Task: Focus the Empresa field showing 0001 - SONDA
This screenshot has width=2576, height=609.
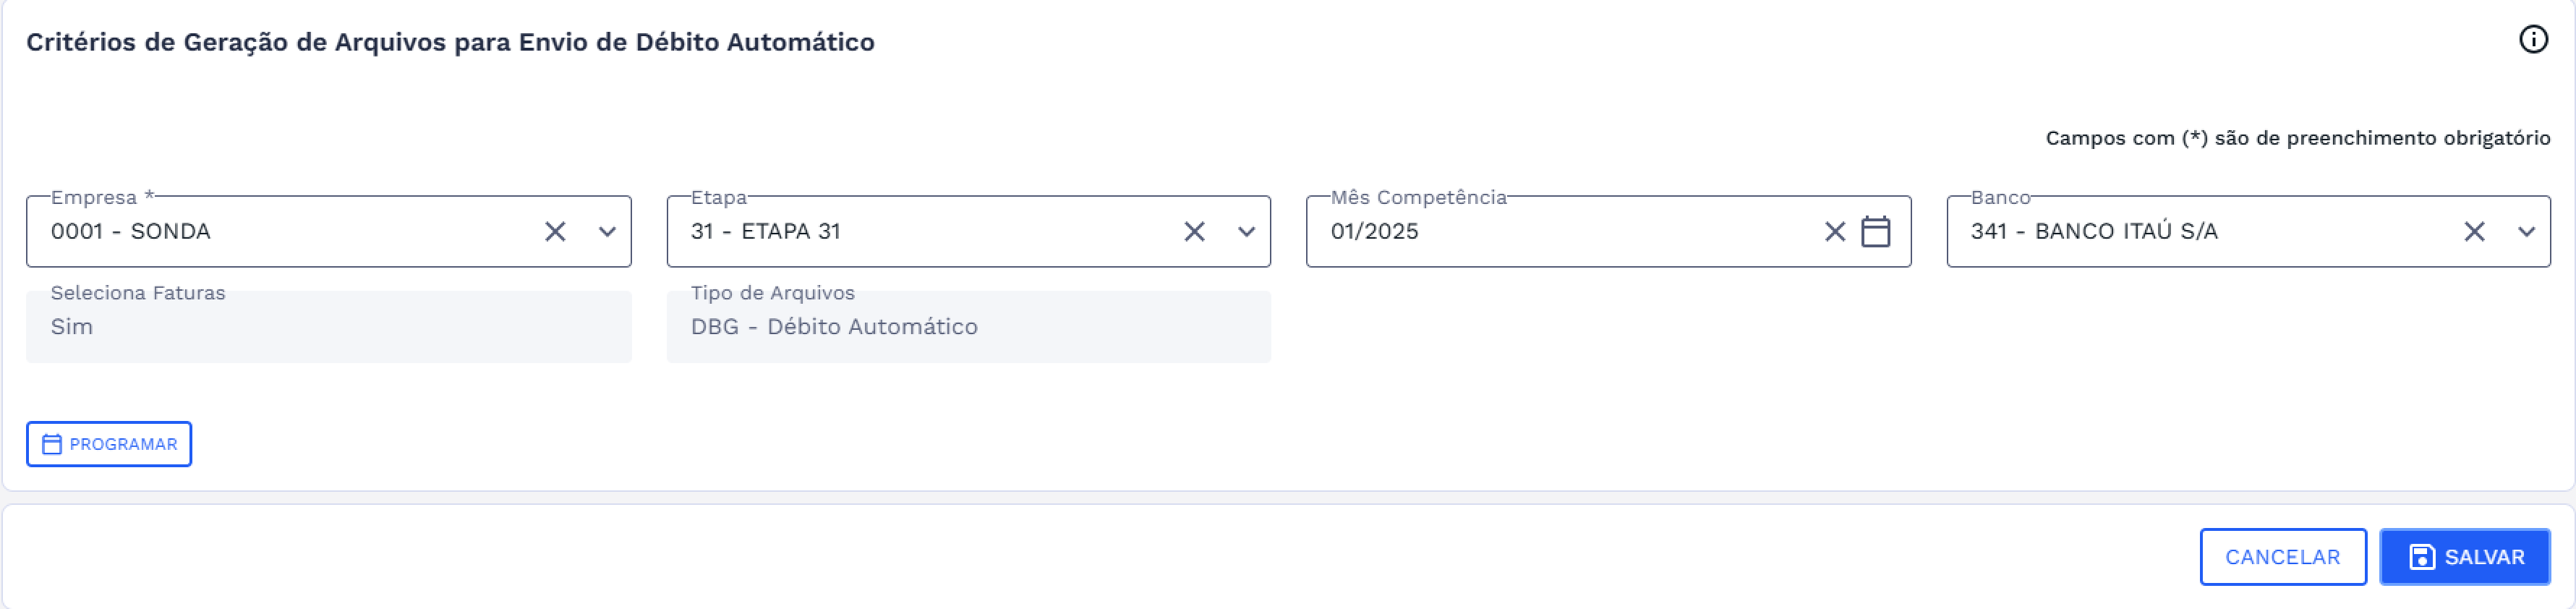Action: [280, 232]
